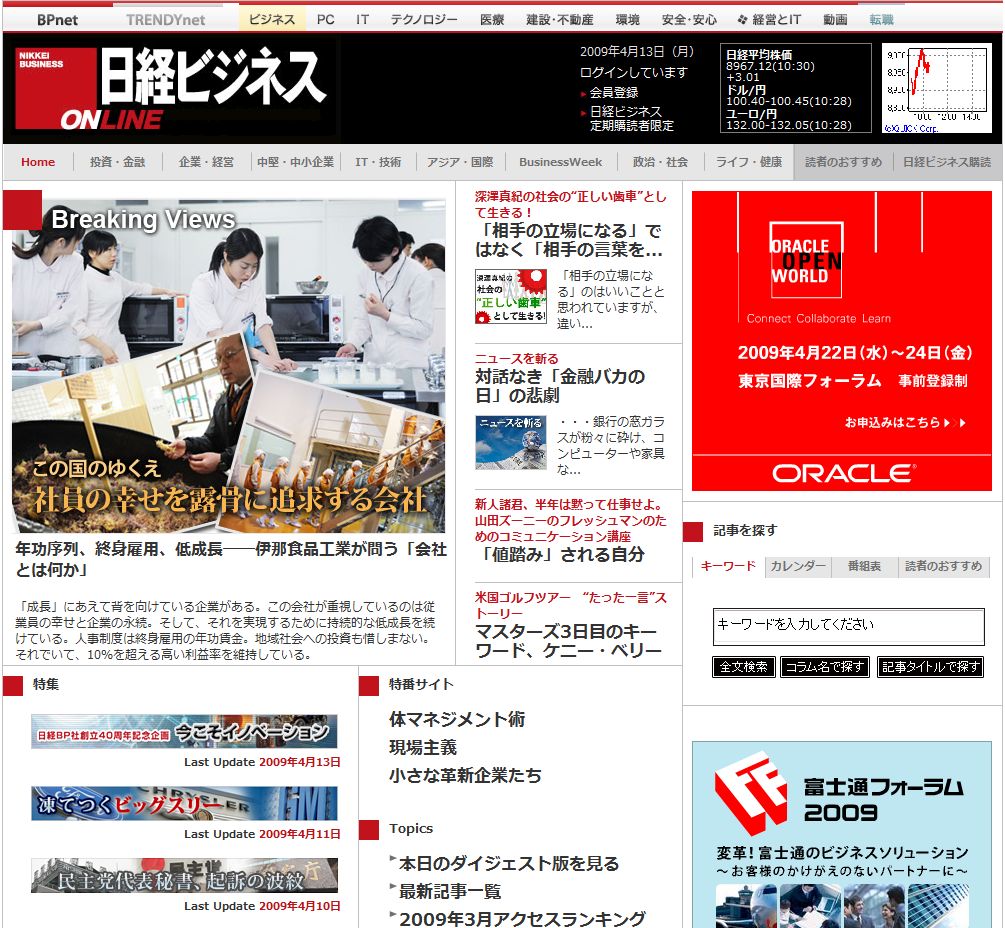The height and width of the screenshot is (928, 1005).
Task: Open the 投資・金融 navigation item
Action: pos(117,162)
